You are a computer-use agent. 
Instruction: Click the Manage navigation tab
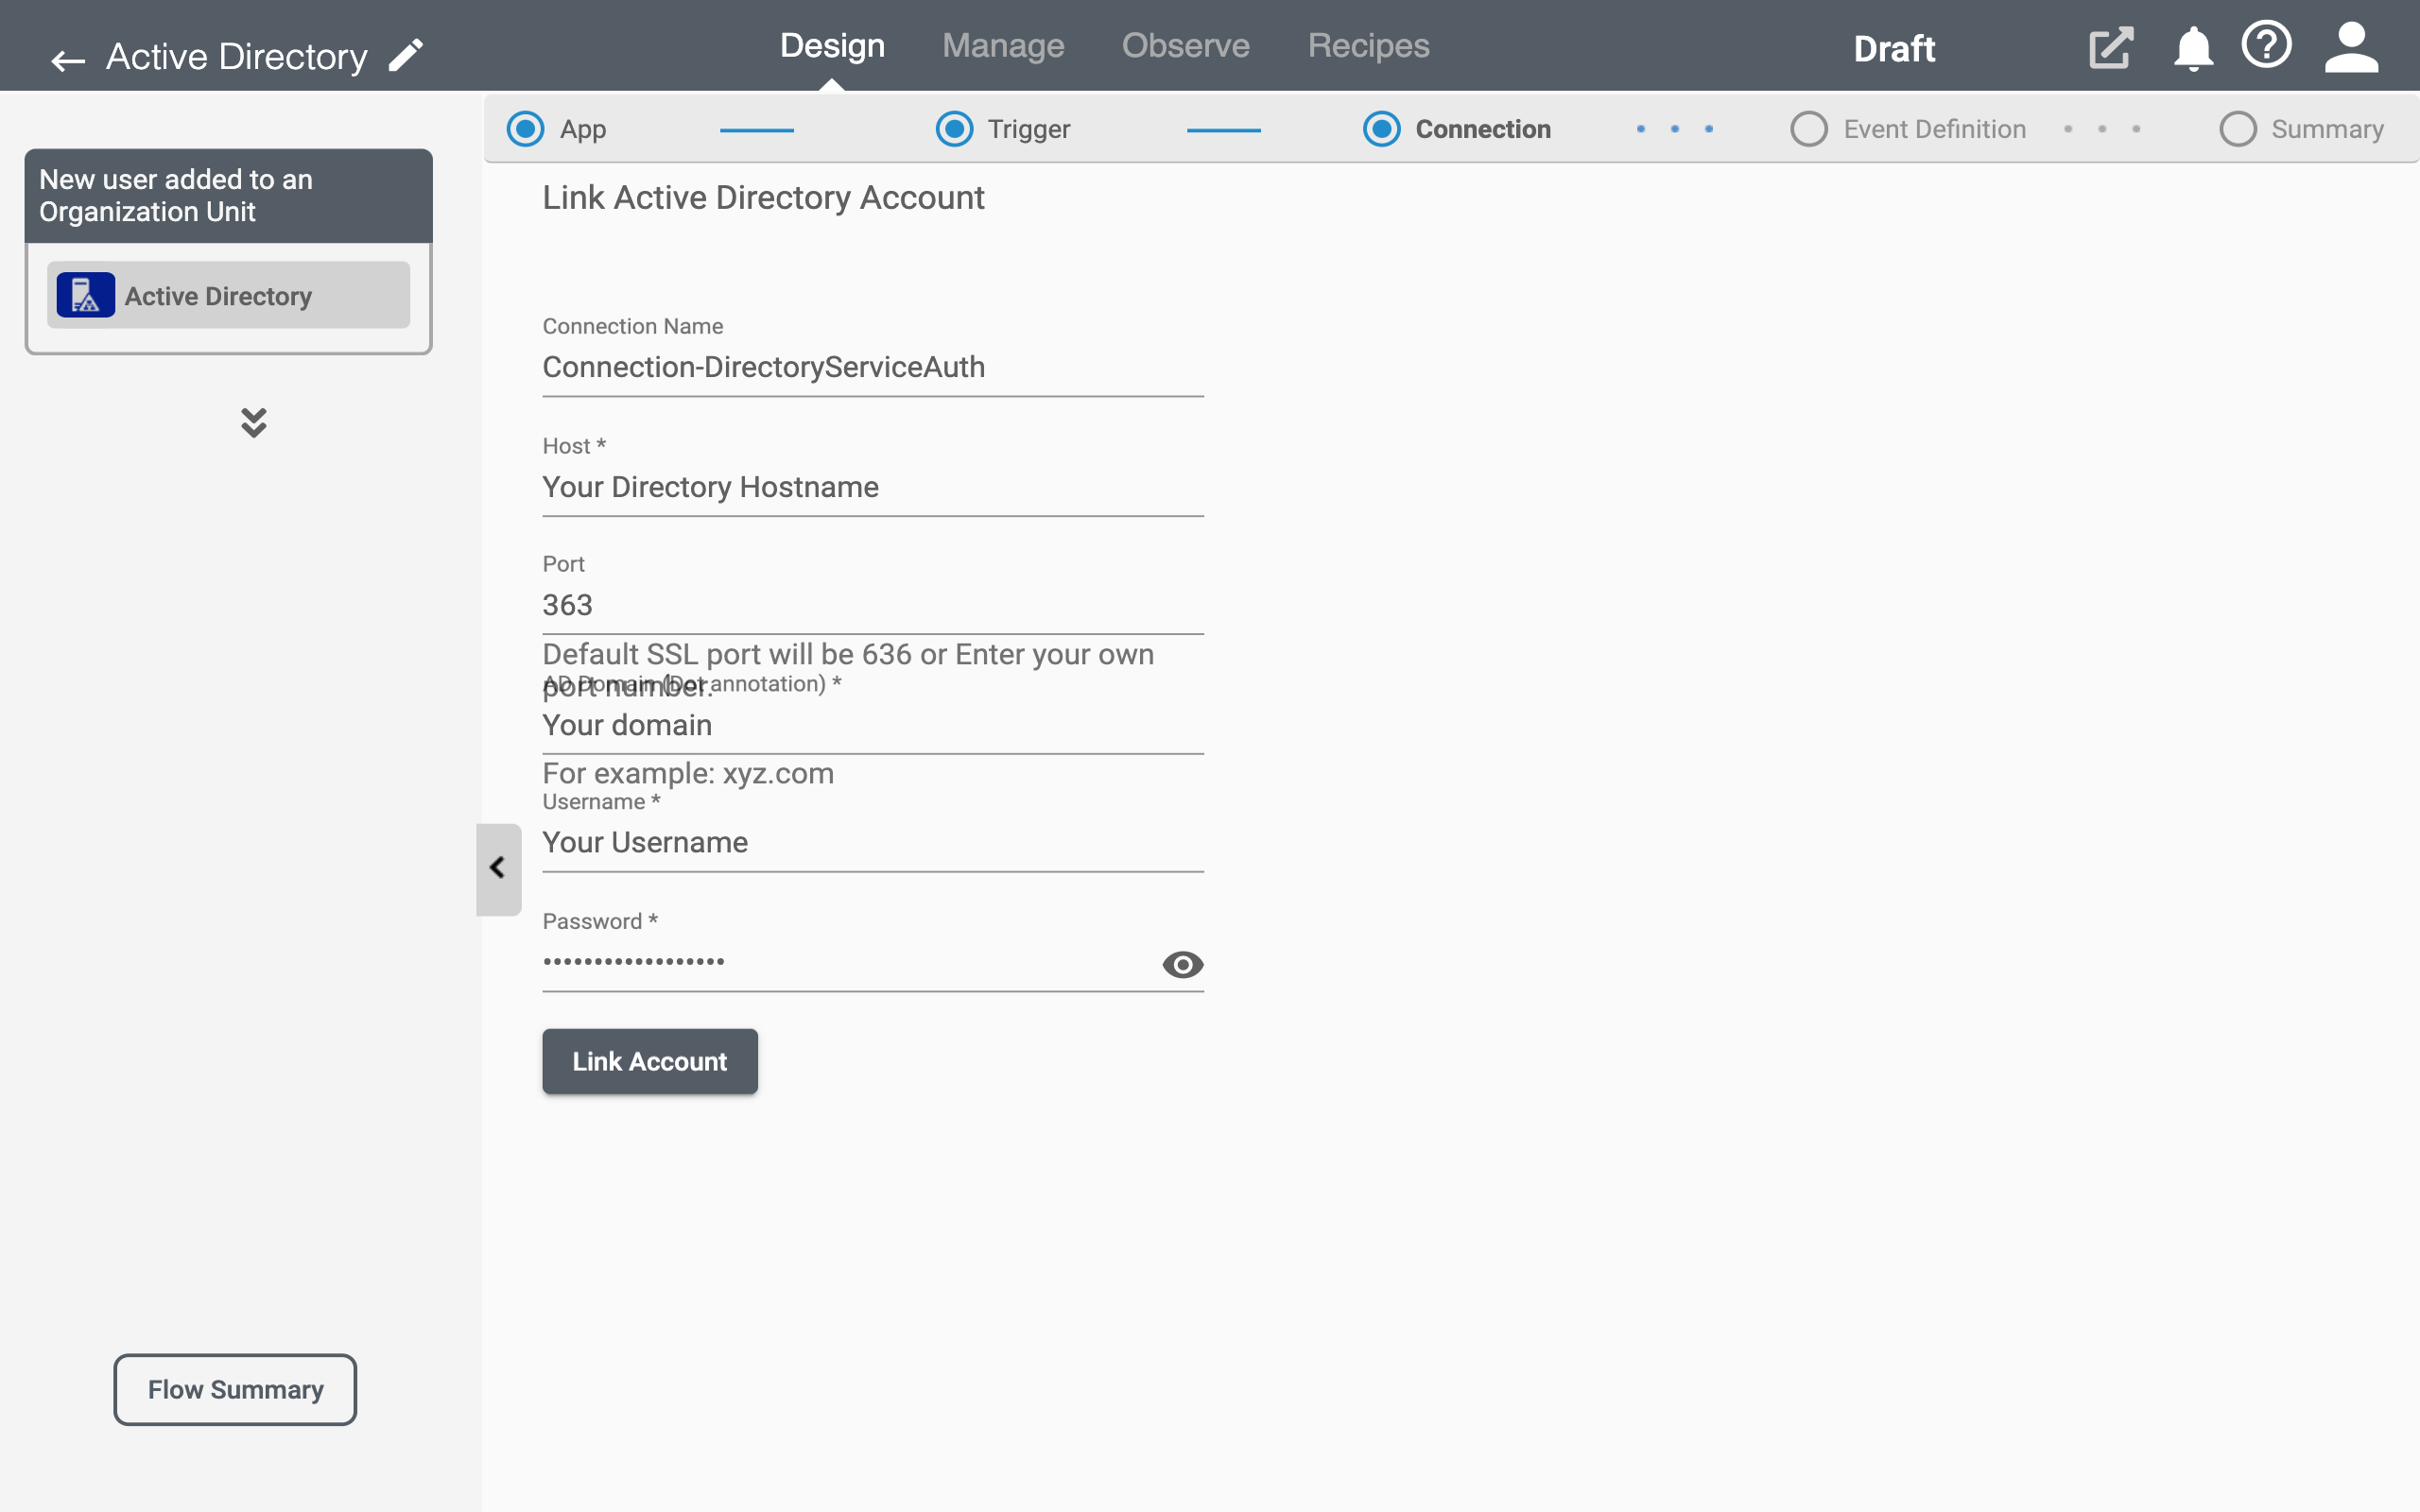point(1004,45)
